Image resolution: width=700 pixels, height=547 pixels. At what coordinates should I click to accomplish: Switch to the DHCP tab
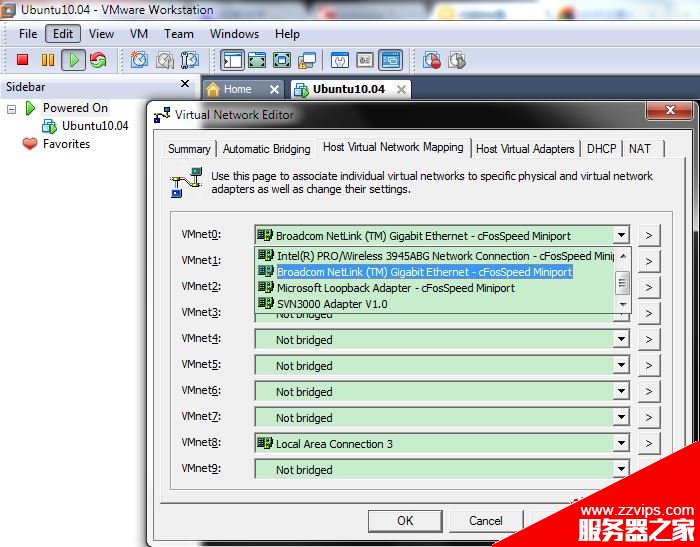(x=601, y=149)
